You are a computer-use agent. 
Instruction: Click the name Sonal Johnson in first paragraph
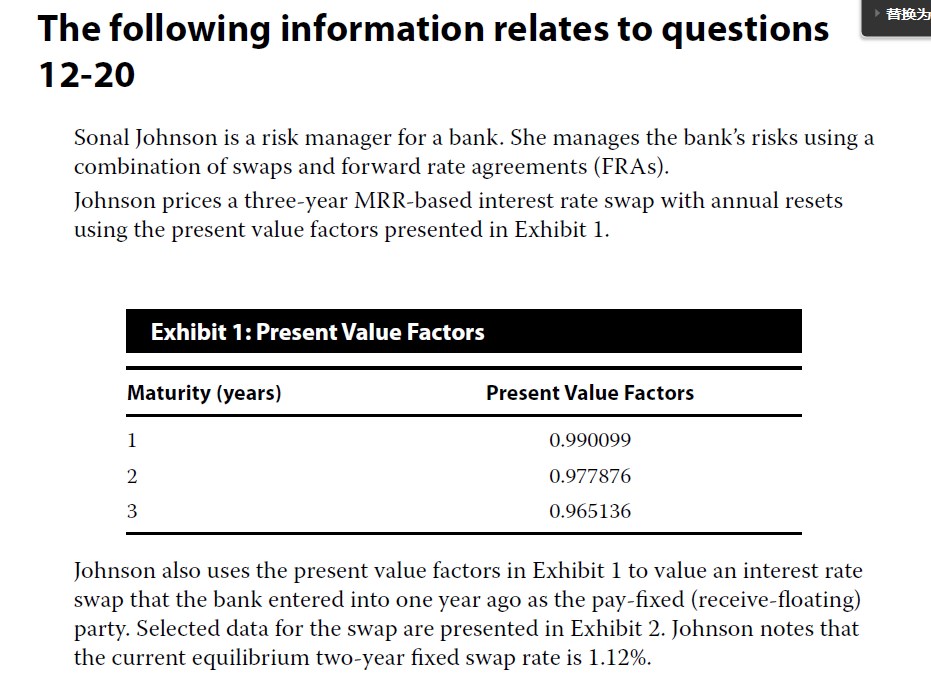coord(144,138)
